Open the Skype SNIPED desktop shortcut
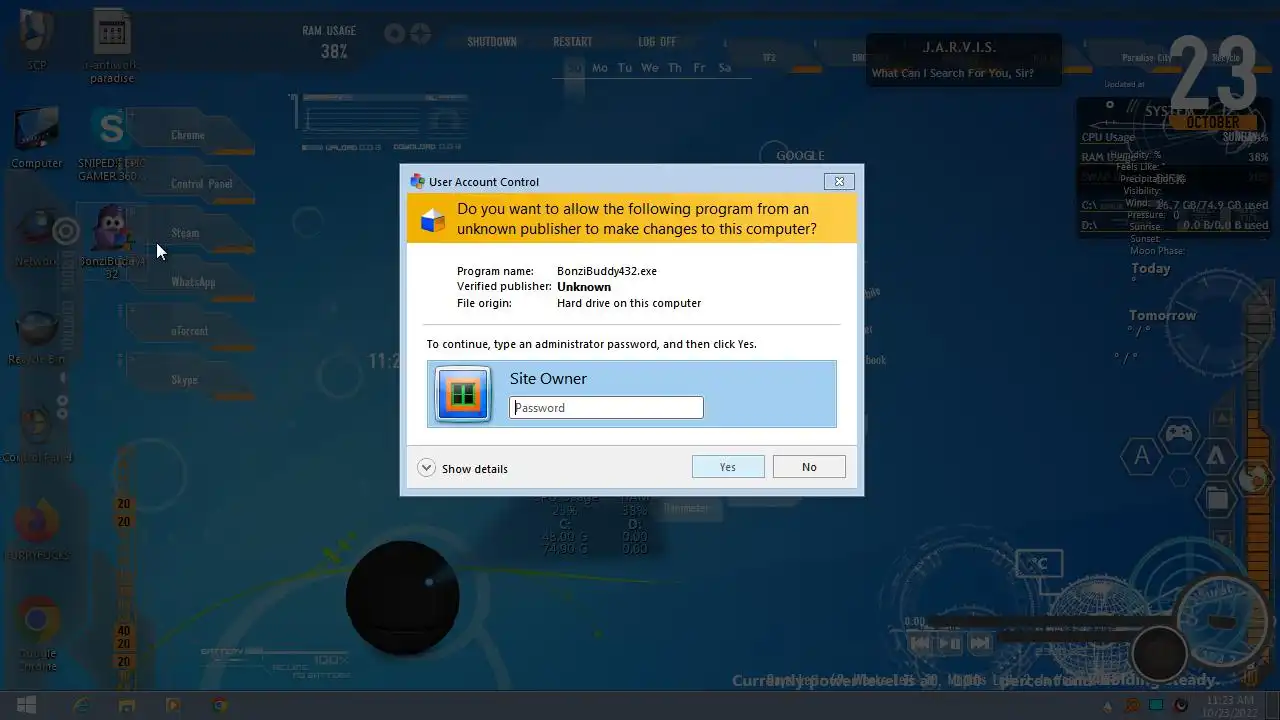 pos(112,145)
